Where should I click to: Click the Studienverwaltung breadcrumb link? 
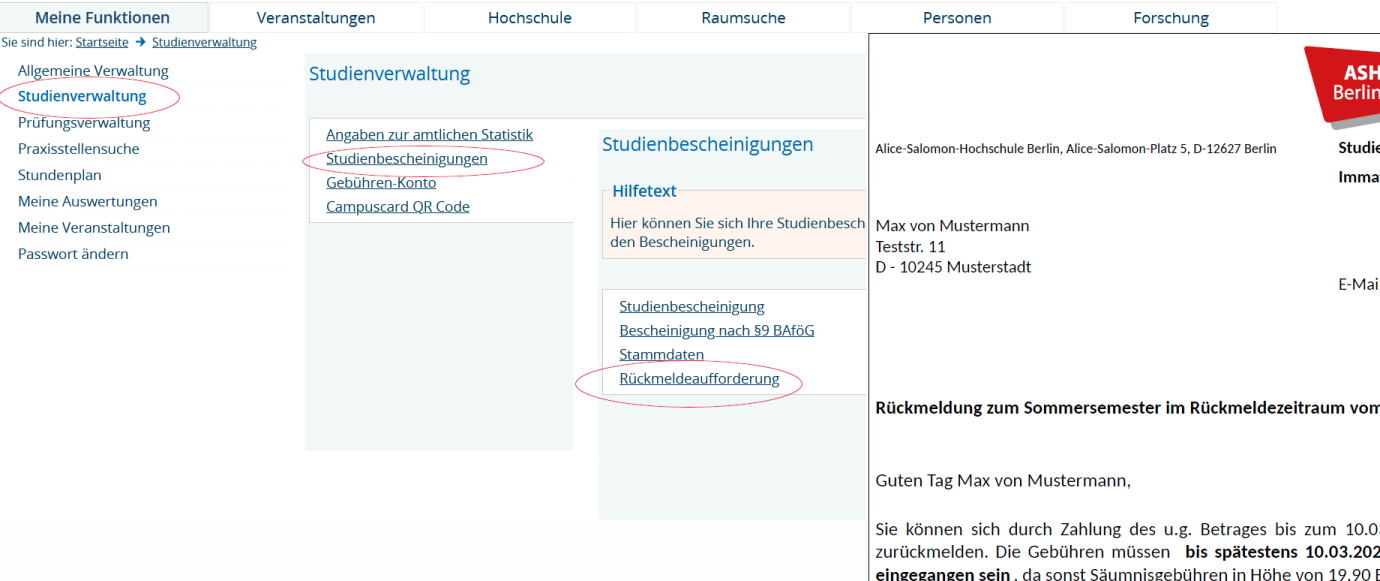click(204, 42)
